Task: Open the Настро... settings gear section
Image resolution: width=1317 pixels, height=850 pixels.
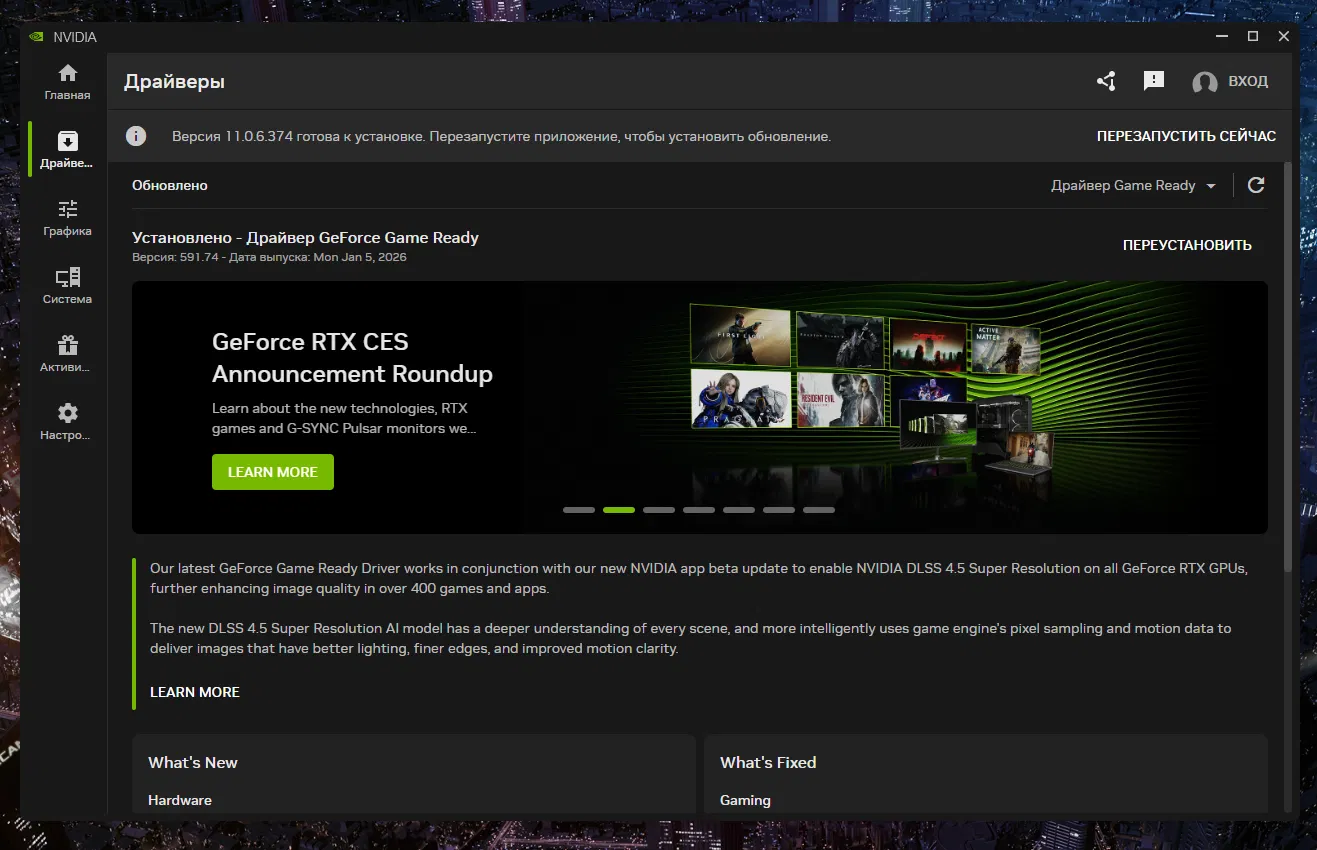Action: (x=67, y=422)
